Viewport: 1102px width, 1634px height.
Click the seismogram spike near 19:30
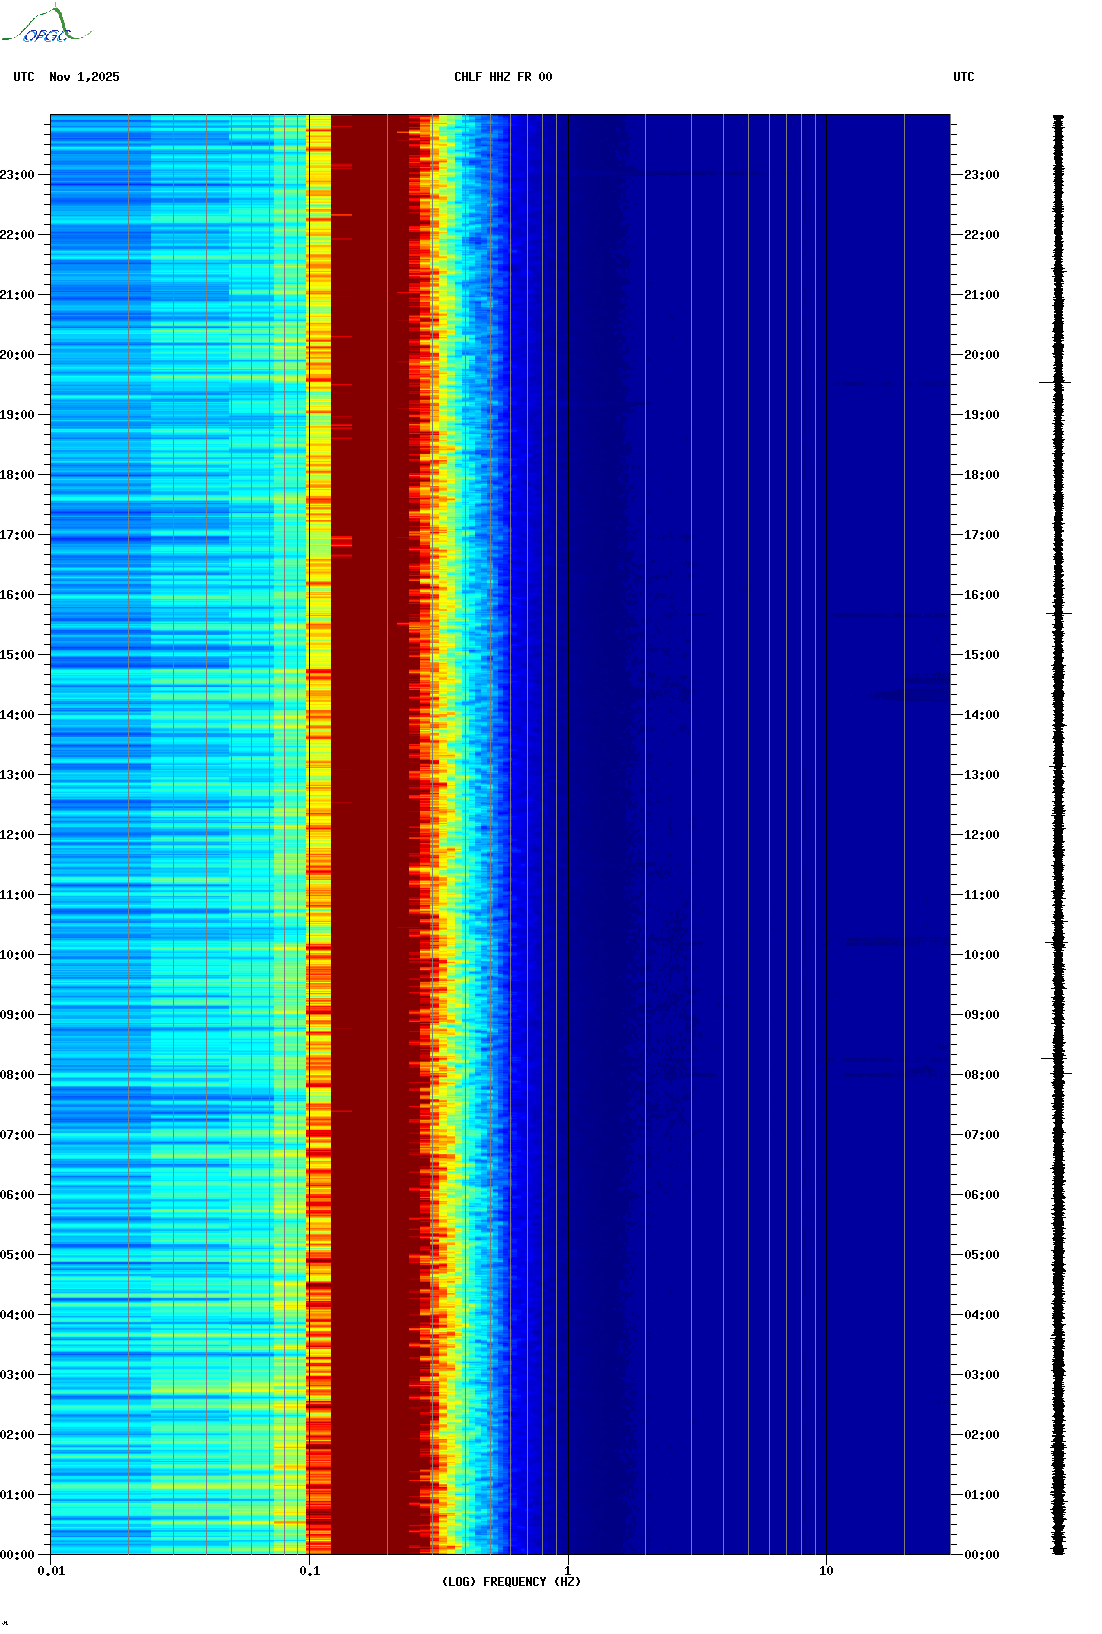coord(1056,382)
